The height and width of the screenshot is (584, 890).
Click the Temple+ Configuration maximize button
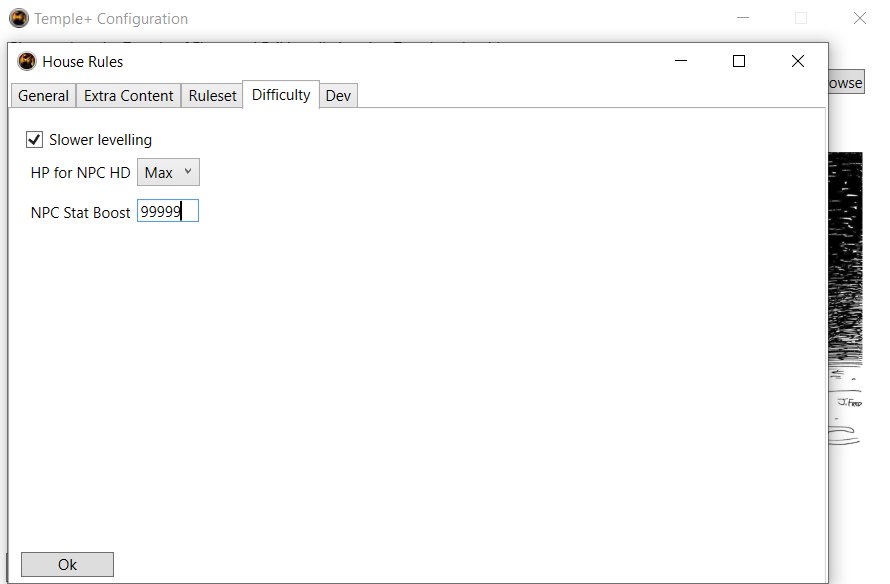(801, 18)
